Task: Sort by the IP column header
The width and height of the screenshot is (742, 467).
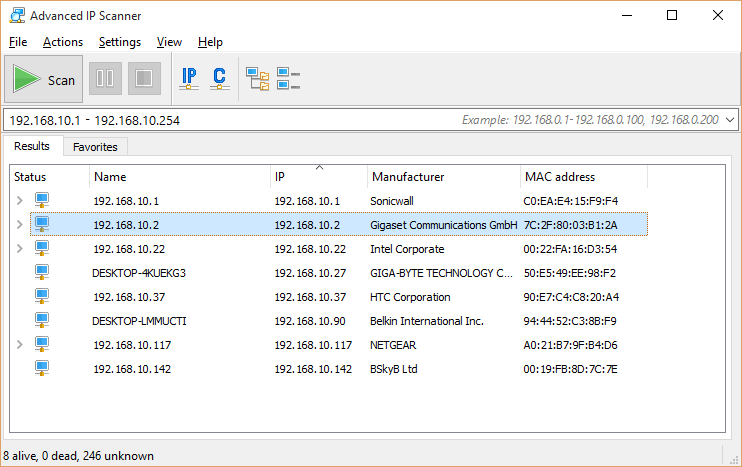Action: click(319, 177)
